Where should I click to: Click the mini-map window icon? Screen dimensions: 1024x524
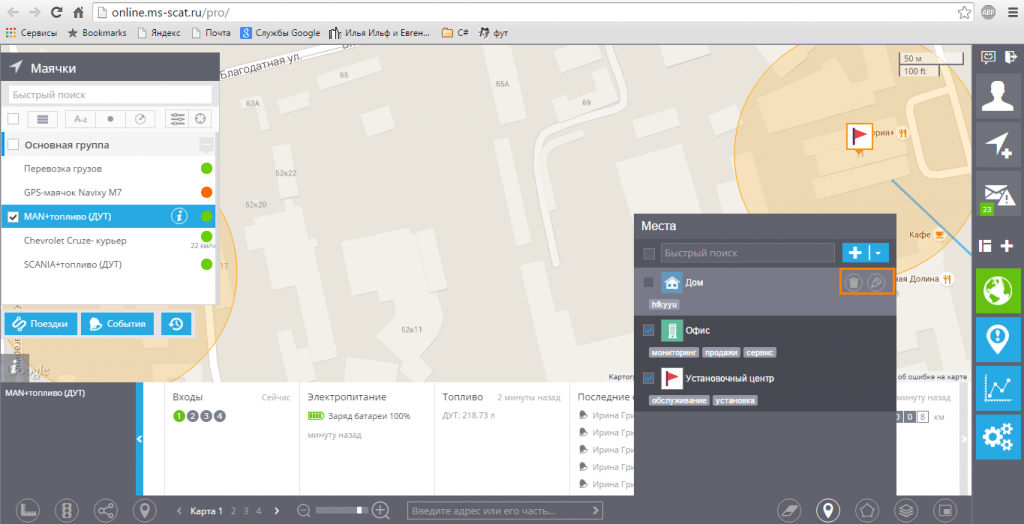(x=943, y=510)
